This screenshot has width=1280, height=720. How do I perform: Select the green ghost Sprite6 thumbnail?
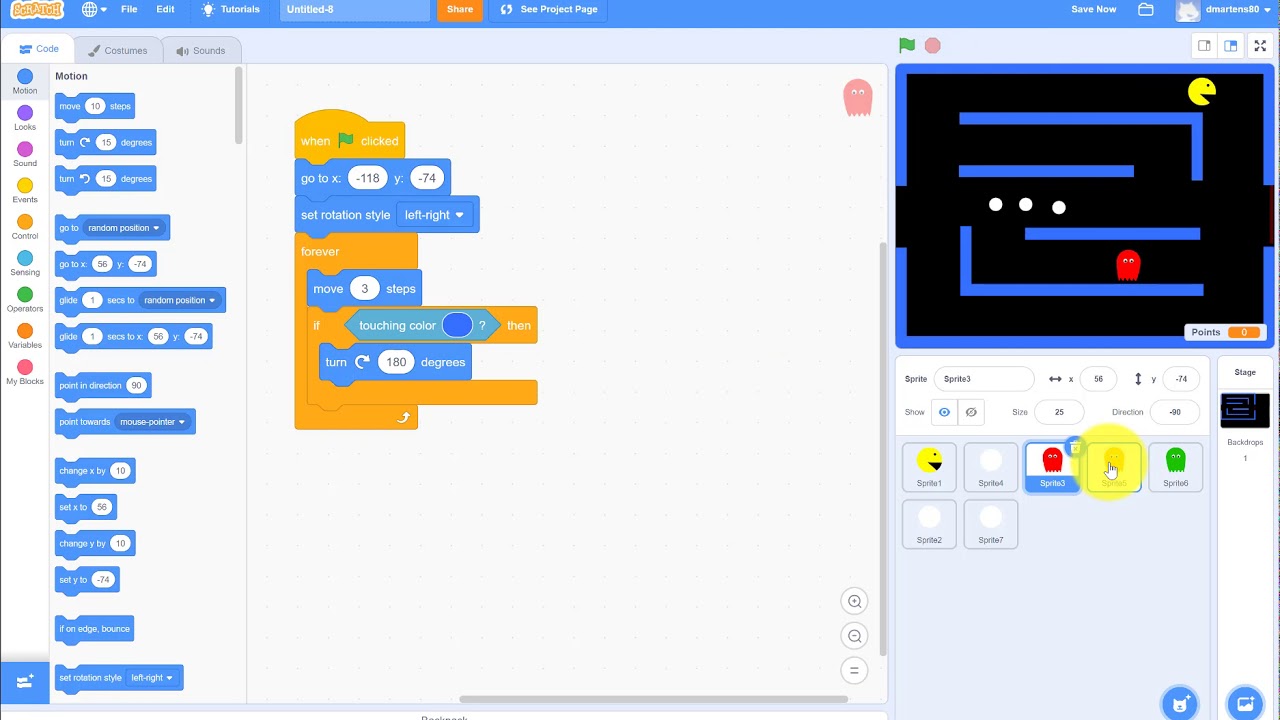[1176, 467]
